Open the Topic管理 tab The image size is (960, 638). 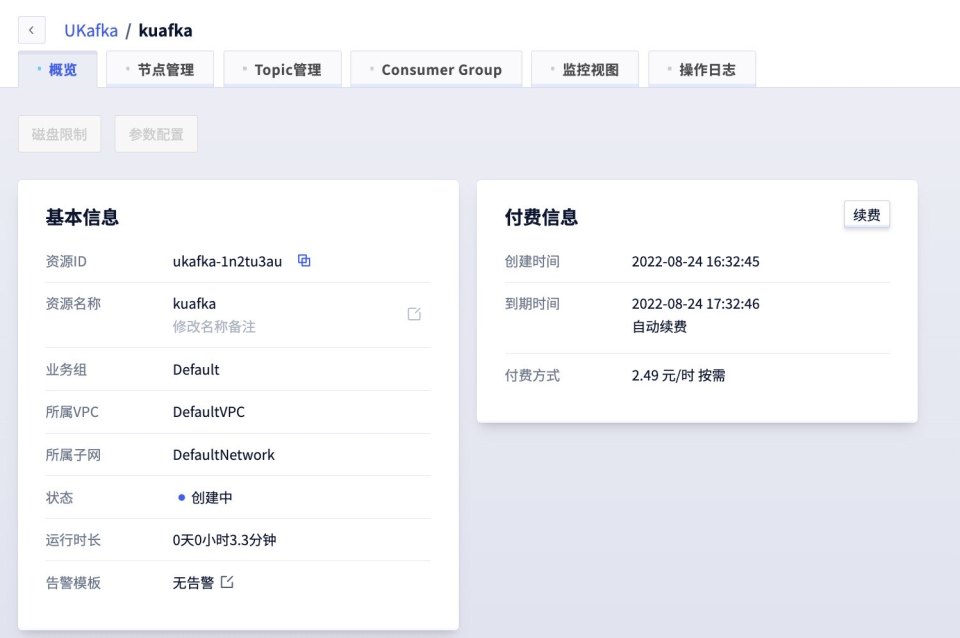tap(283, 70)
